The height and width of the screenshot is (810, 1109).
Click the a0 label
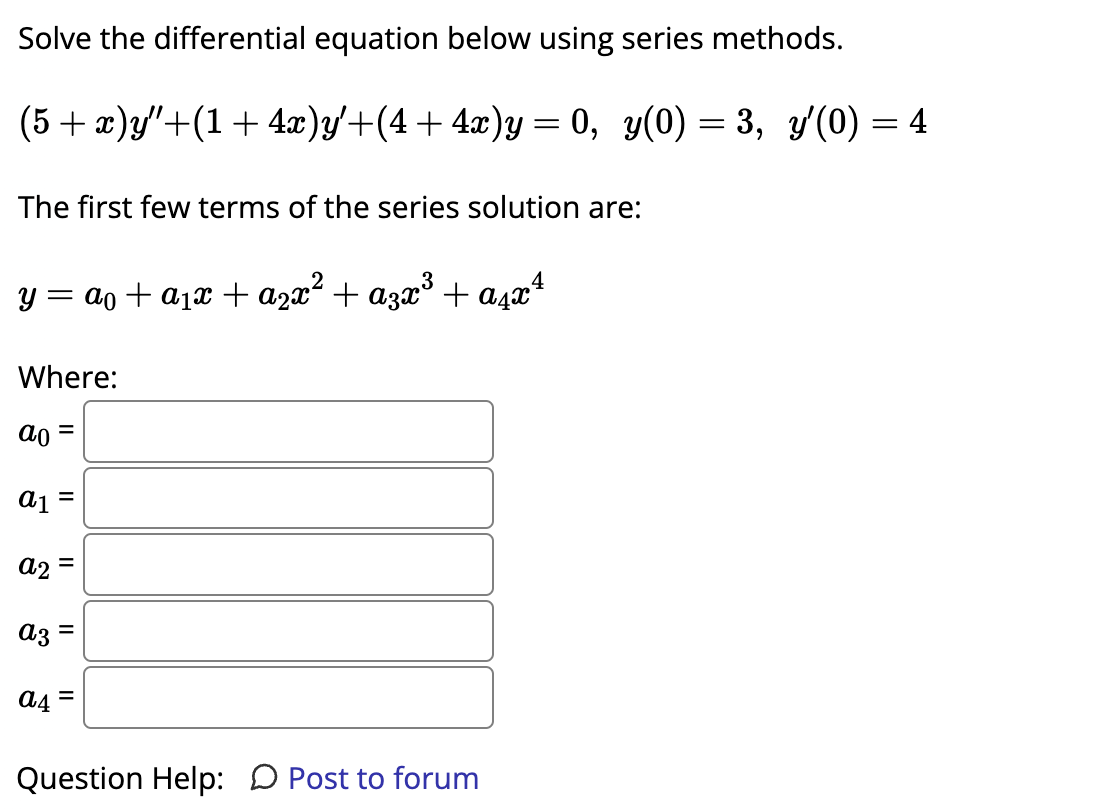coord(40,432)
